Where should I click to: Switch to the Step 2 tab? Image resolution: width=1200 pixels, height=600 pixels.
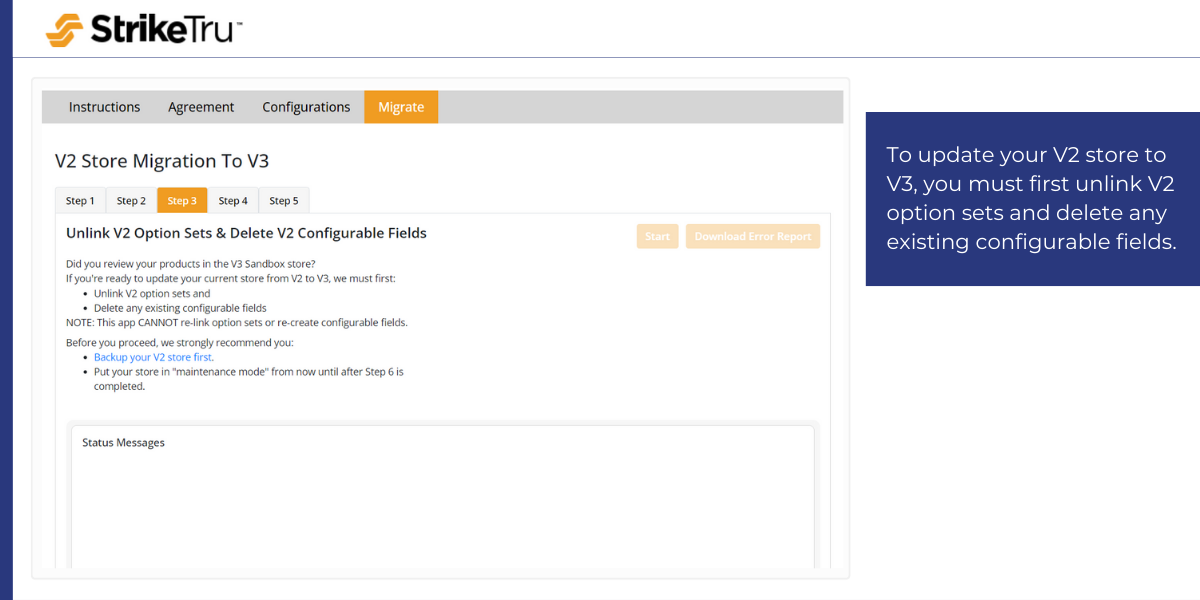point(131,201)
